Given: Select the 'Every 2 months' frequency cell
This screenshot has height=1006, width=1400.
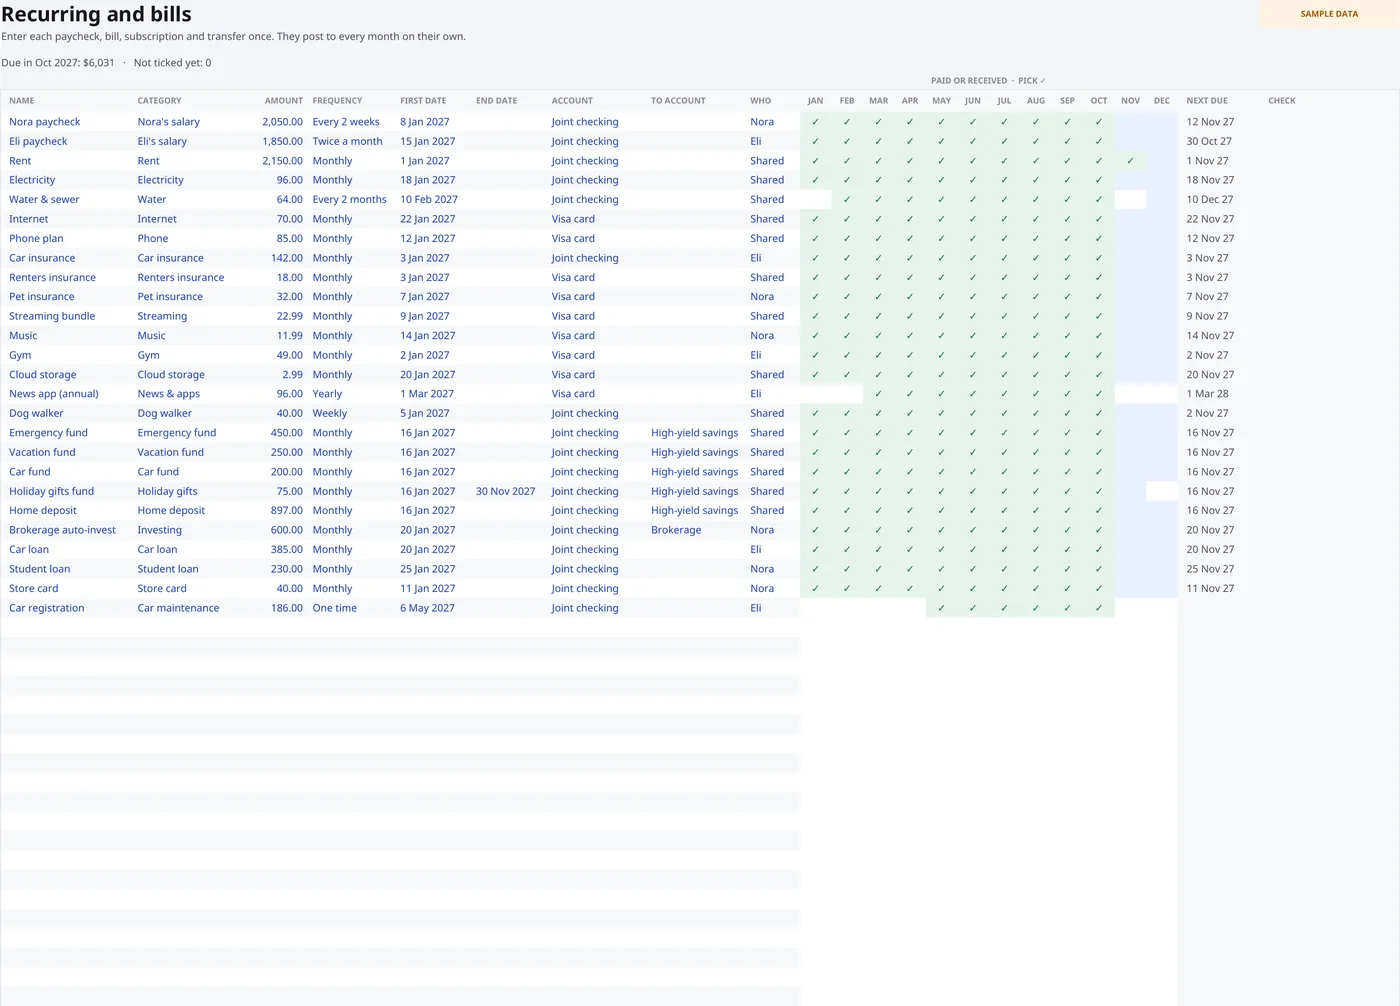Looking at the screenshot, I should 352,199.
